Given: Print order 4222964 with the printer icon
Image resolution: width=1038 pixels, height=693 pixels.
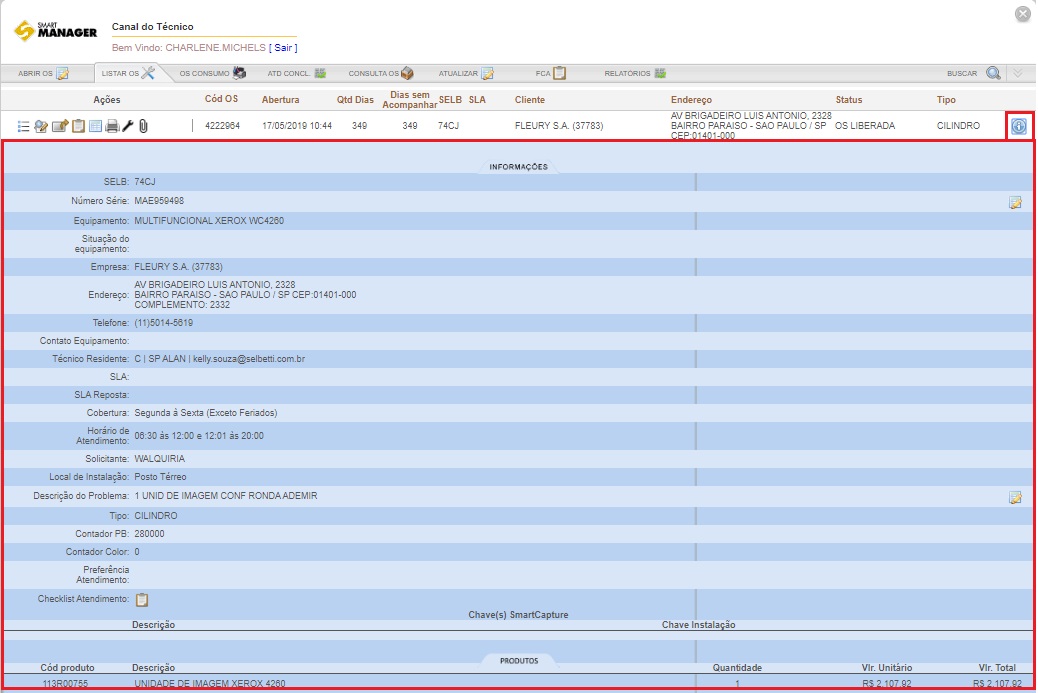Looking at the screenshot, I should [x=112, y=126].
